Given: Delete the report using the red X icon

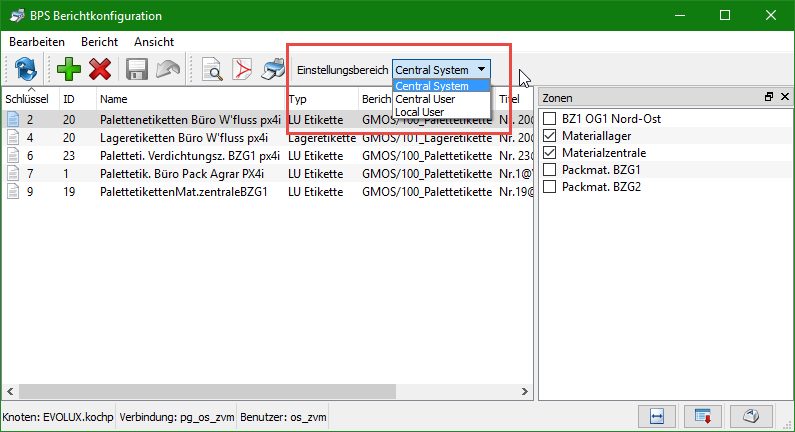Looking at the screenshot, I should [100, 69].
